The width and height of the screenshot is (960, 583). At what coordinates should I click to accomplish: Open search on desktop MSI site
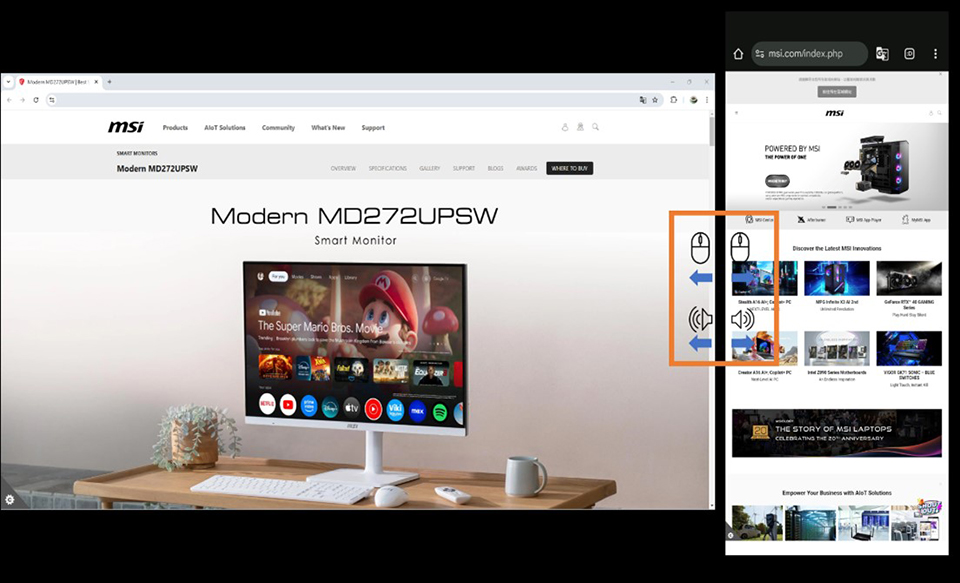[x=595, y=127]
